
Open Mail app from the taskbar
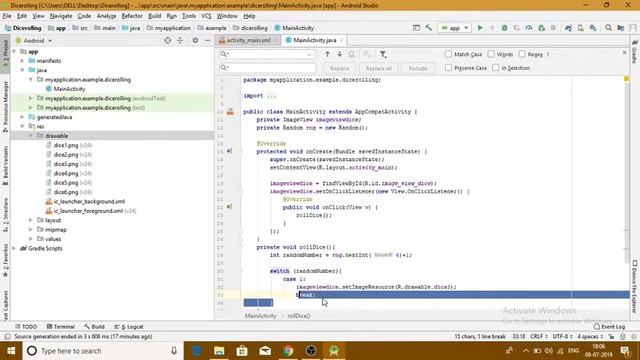tap(265, 351)
